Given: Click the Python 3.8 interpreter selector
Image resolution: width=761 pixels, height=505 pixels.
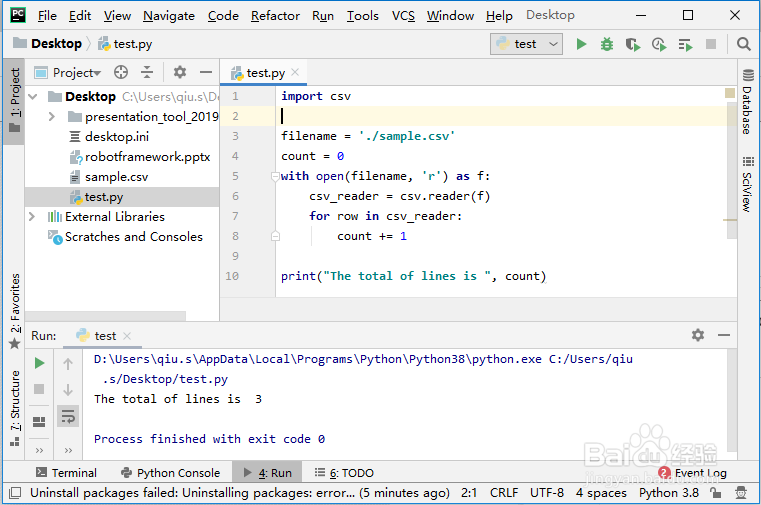Looking at the screenshot, I should 669,493.
